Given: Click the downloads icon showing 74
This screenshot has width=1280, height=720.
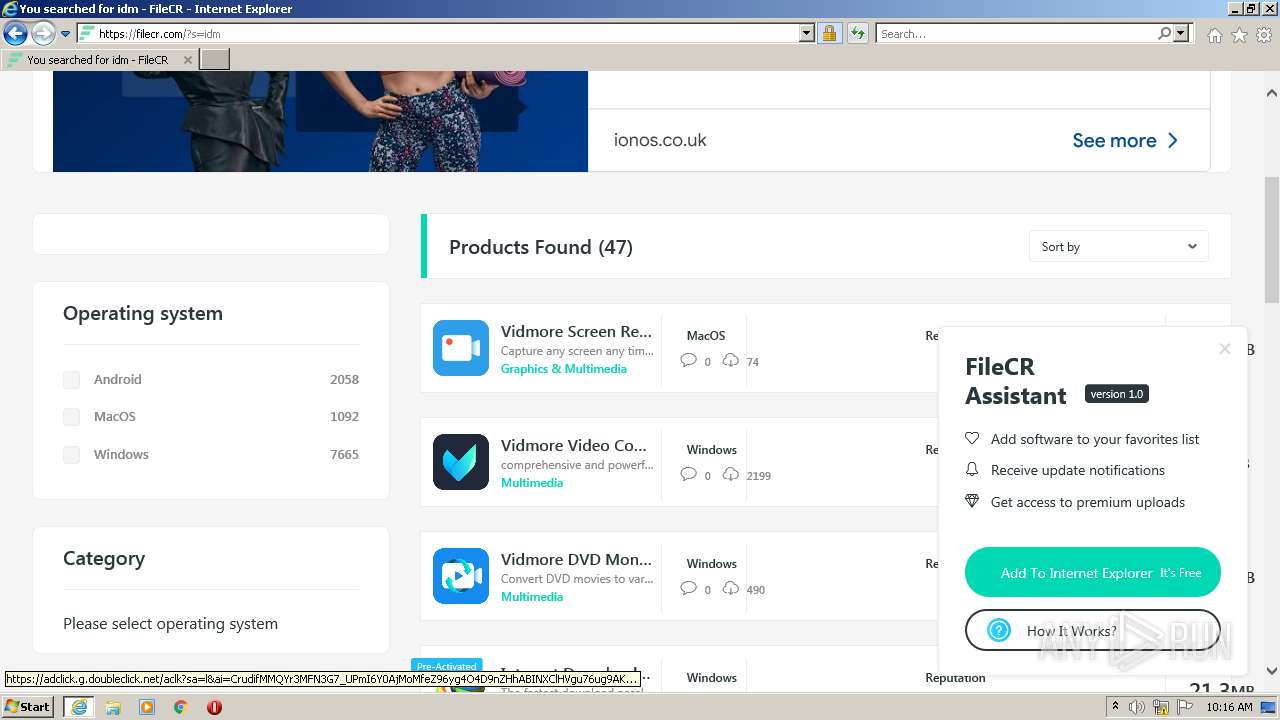Looking at the screenshot, I should (730, 361).
